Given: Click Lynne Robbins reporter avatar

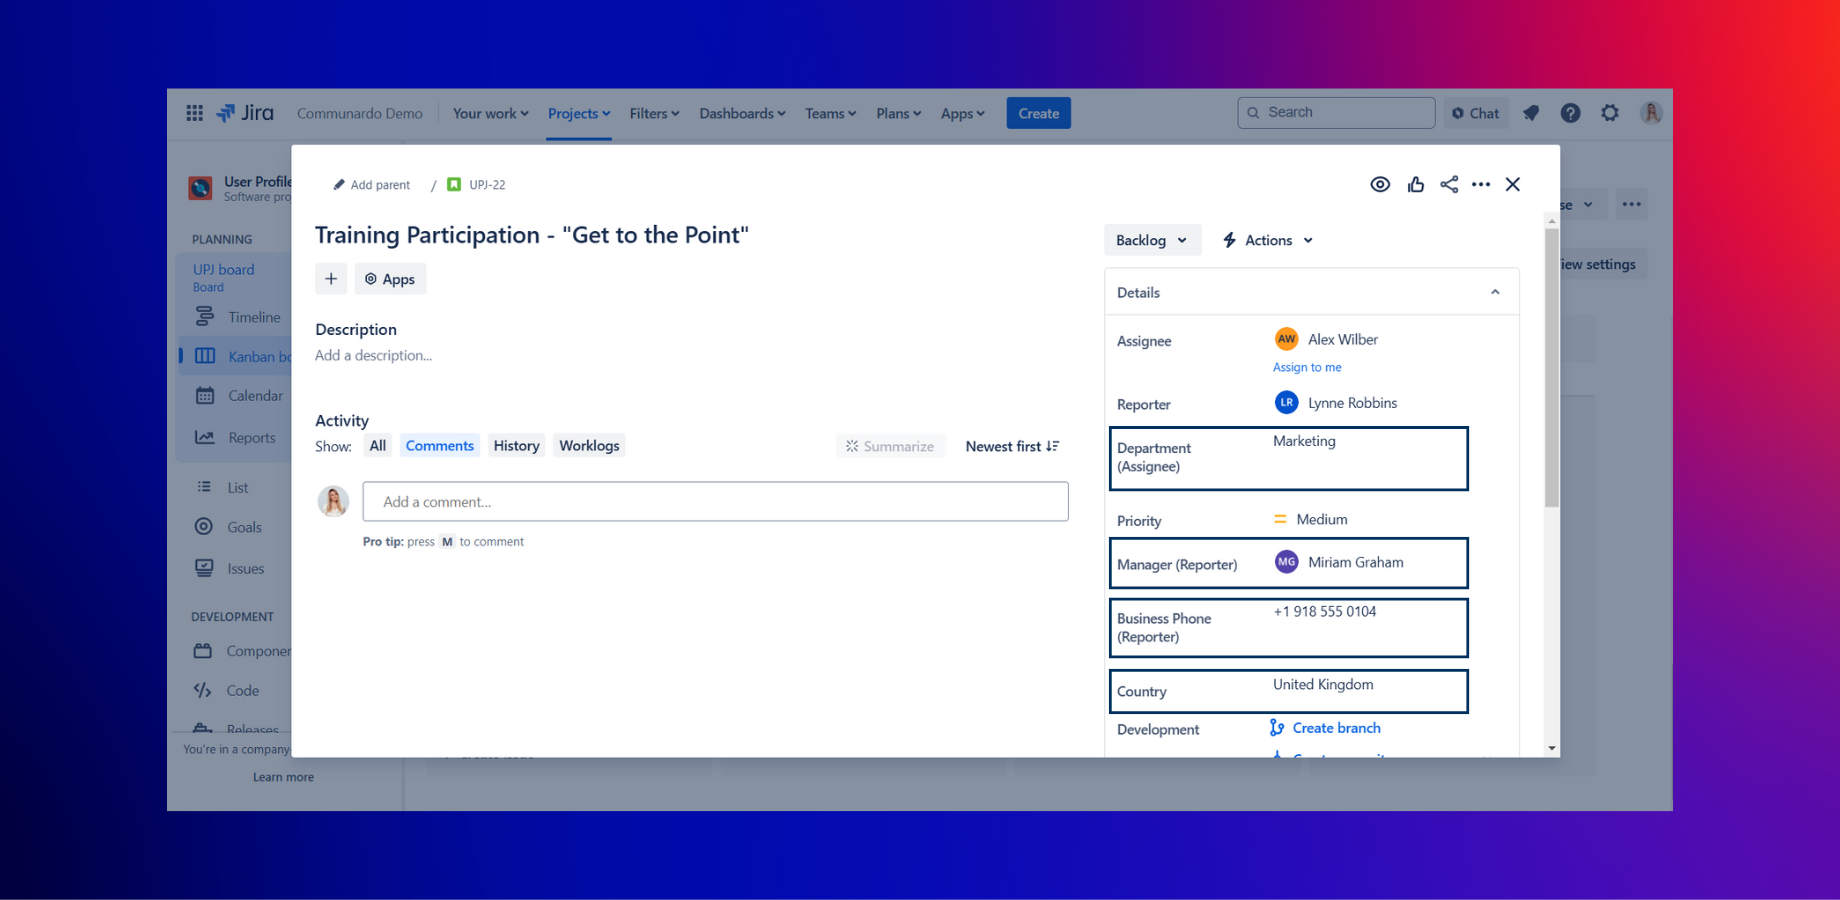Looking at the screenshot, I should pyautogui.click(x=1286, y=402).
